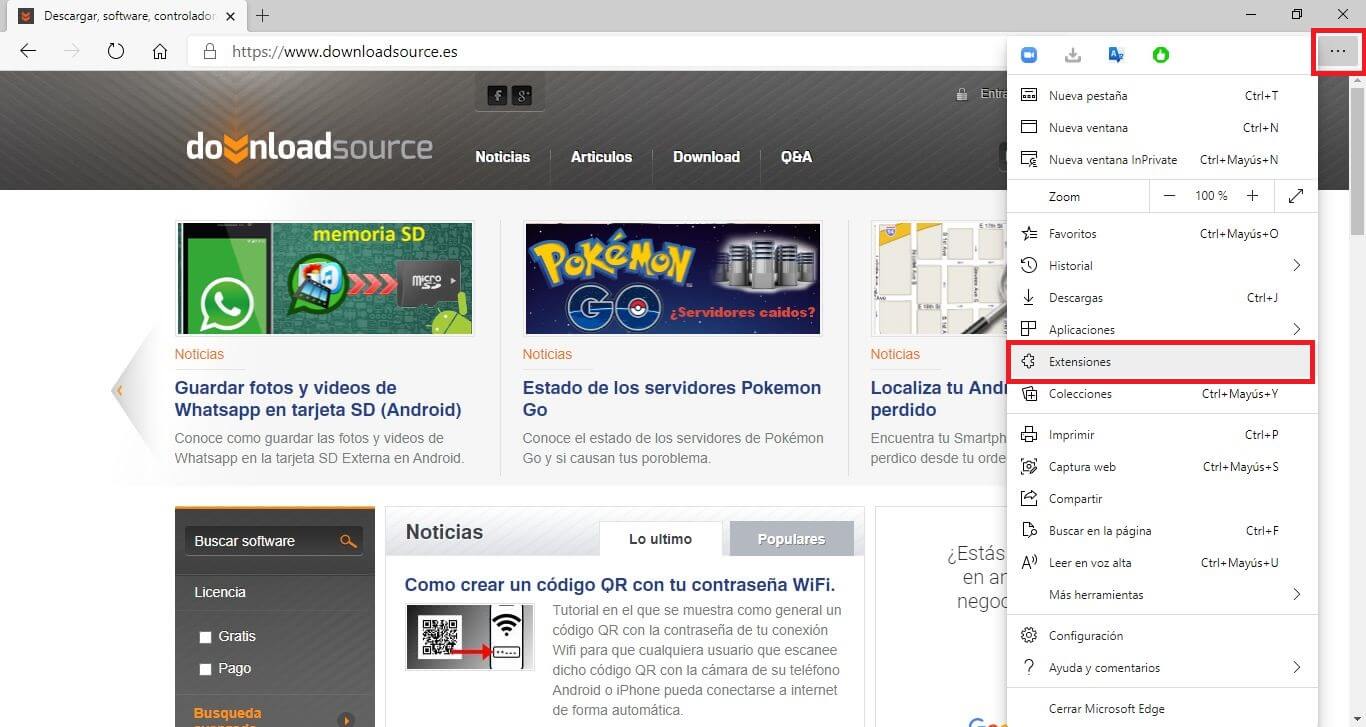Choose Cerrar Microsoft Edge
The image size is (1366, 727).
(x=1162, y=709)
